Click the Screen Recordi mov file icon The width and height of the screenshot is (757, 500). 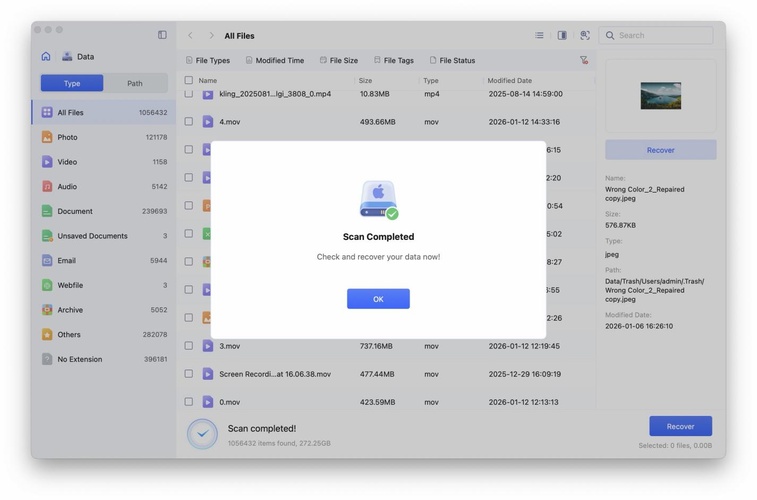pyautogui.click(x=208, y=374)
